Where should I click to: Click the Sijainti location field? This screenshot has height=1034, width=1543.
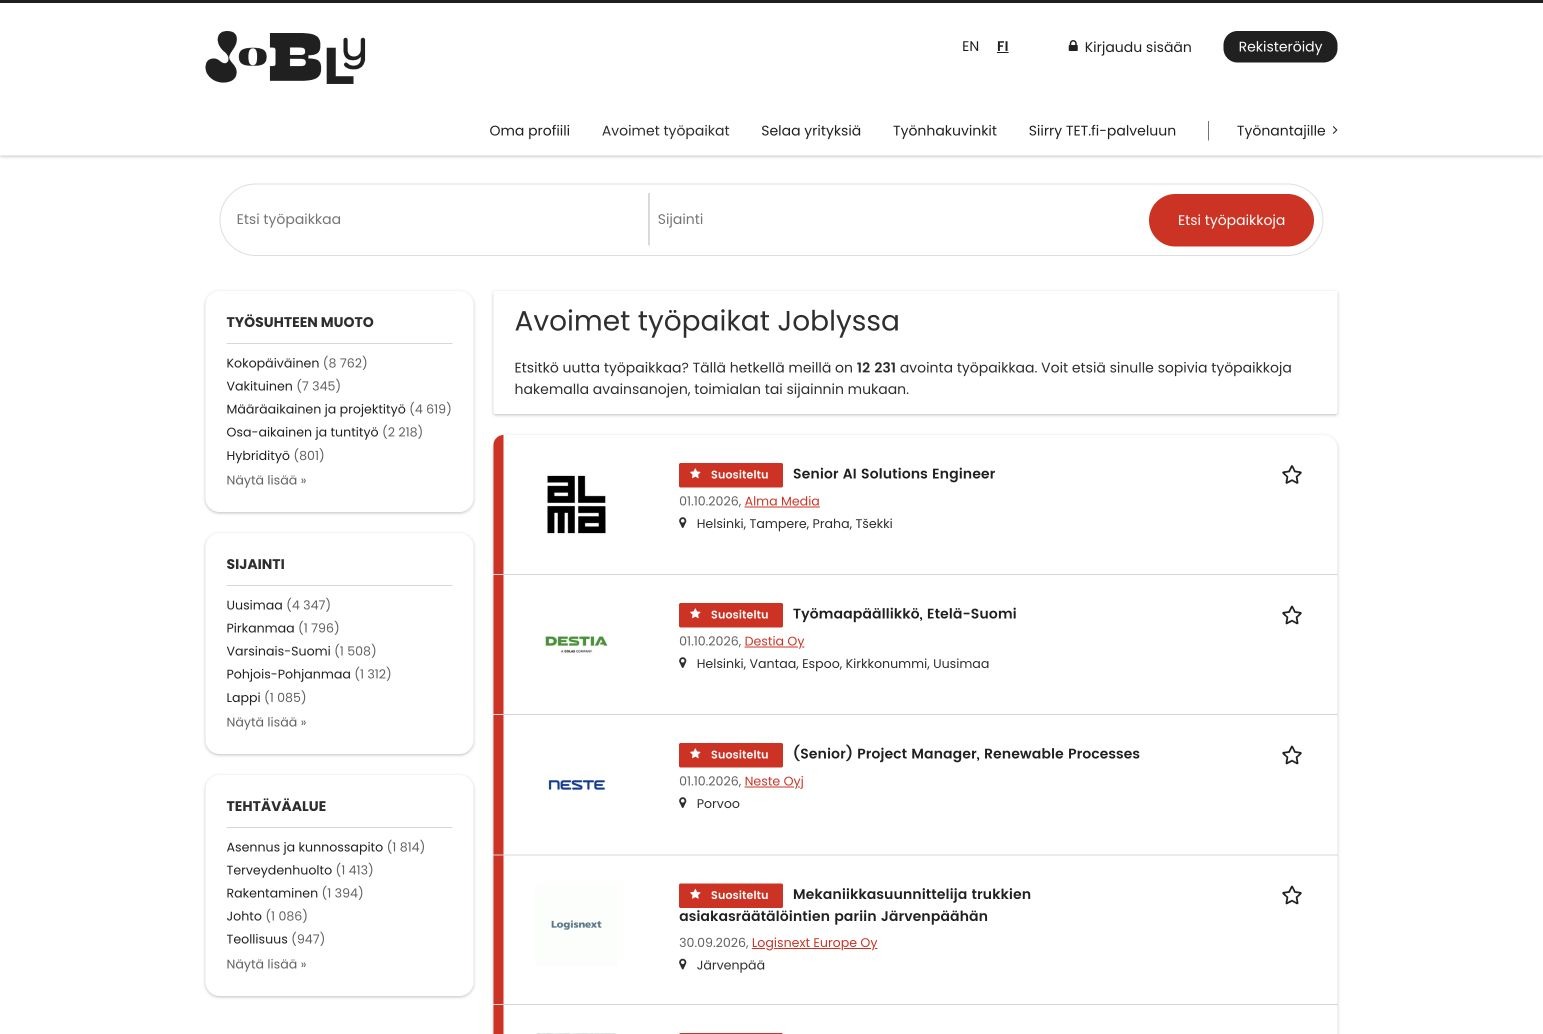tap(896, 220)
